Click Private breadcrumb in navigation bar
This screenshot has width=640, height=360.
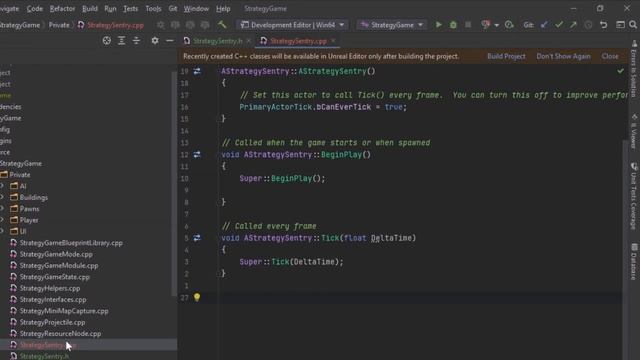tap(59, 25)
